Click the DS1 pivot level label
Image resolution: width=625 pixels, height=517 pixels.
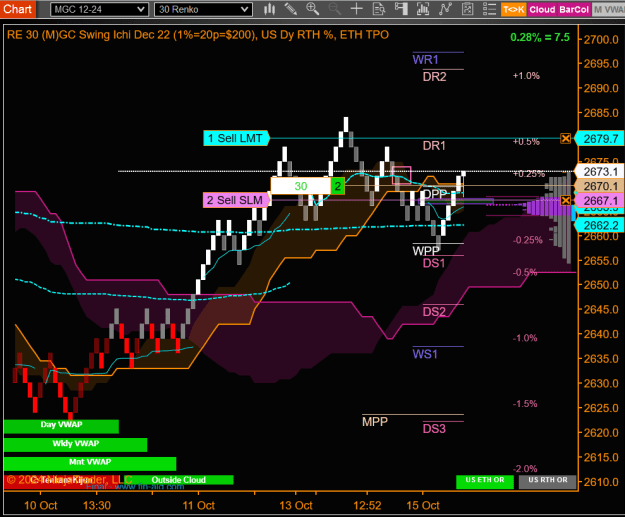434,263
